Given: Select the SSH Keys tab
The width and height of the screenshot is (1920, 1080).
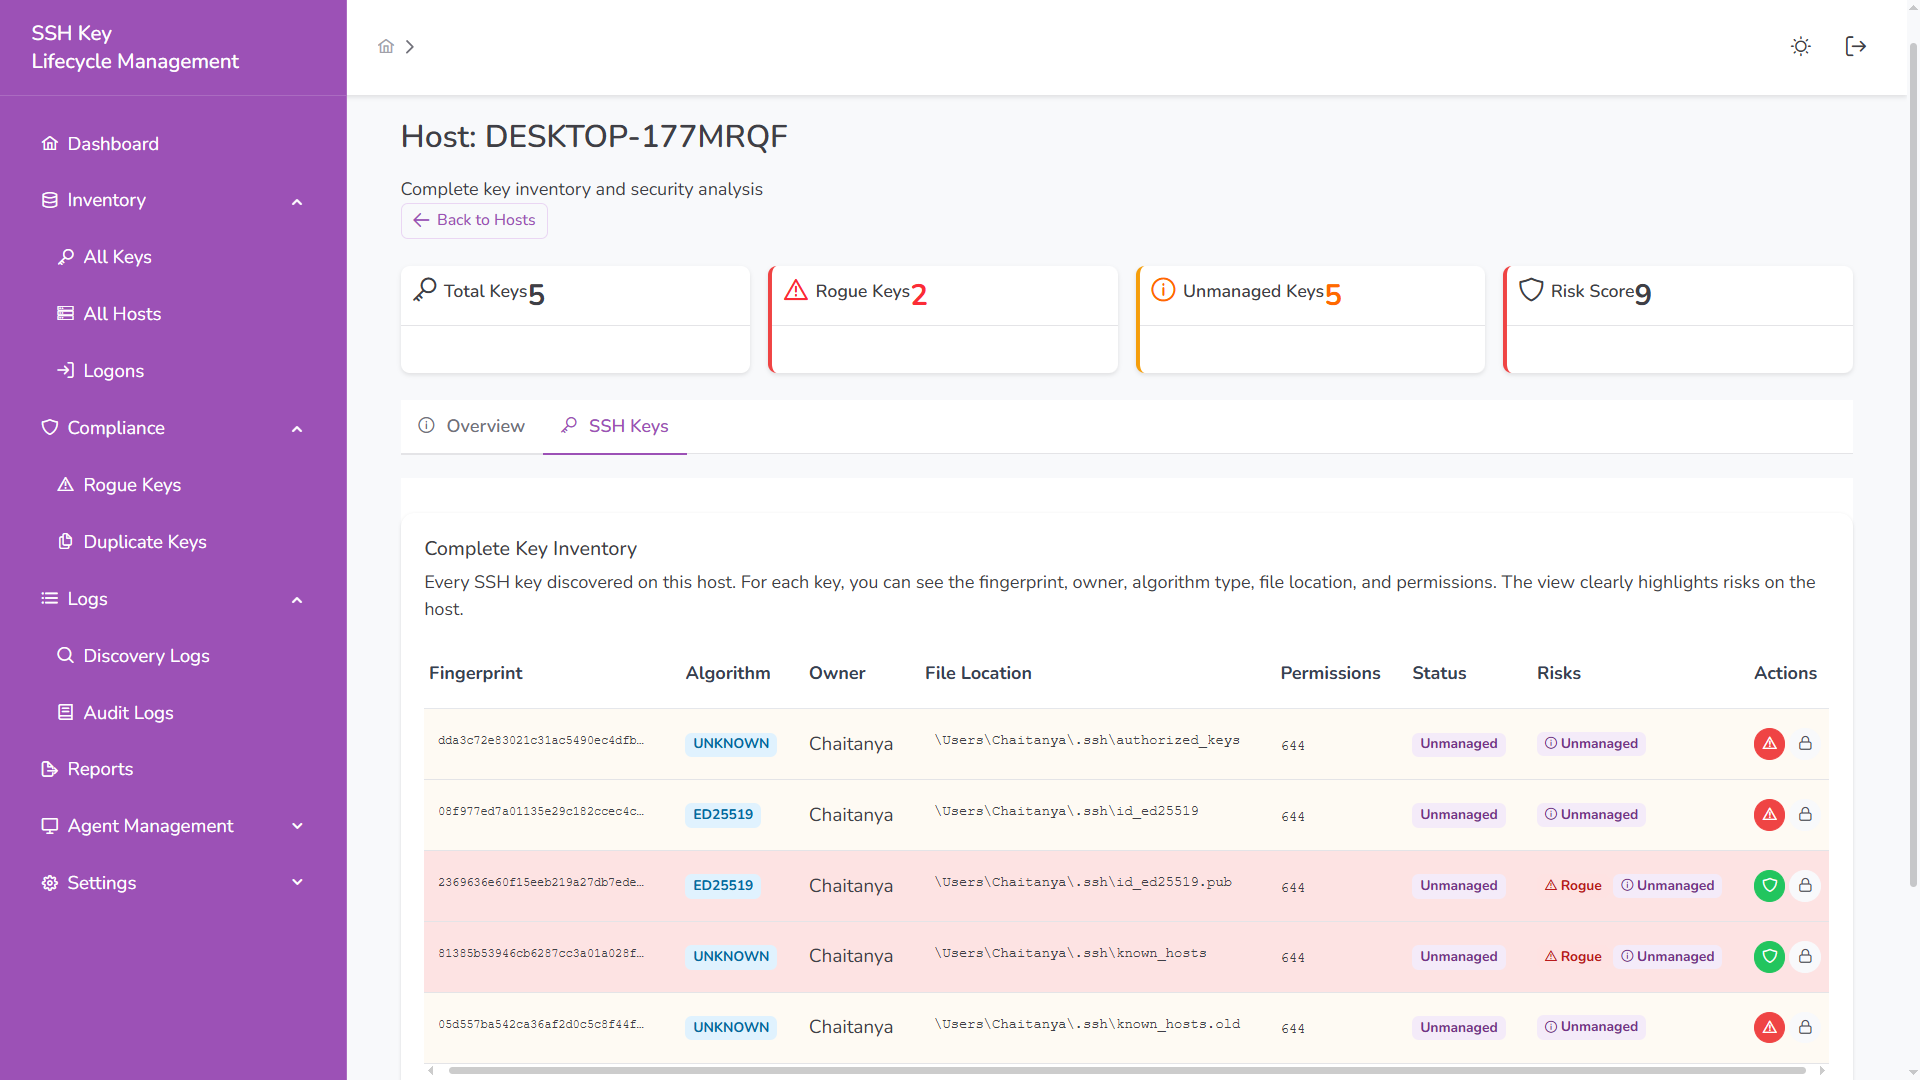Looking at the screenshot, I should tap(615, 426).
